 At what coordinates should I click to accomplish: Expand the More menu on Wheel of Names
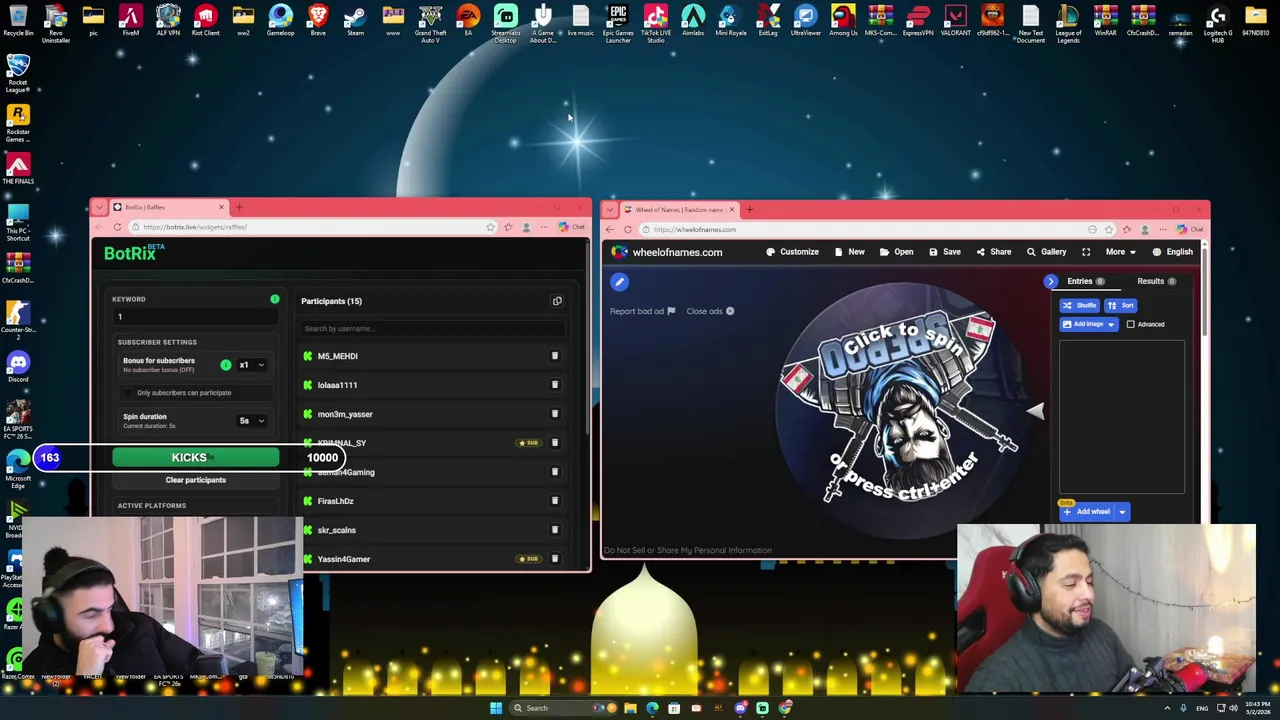click(1120, 252)
